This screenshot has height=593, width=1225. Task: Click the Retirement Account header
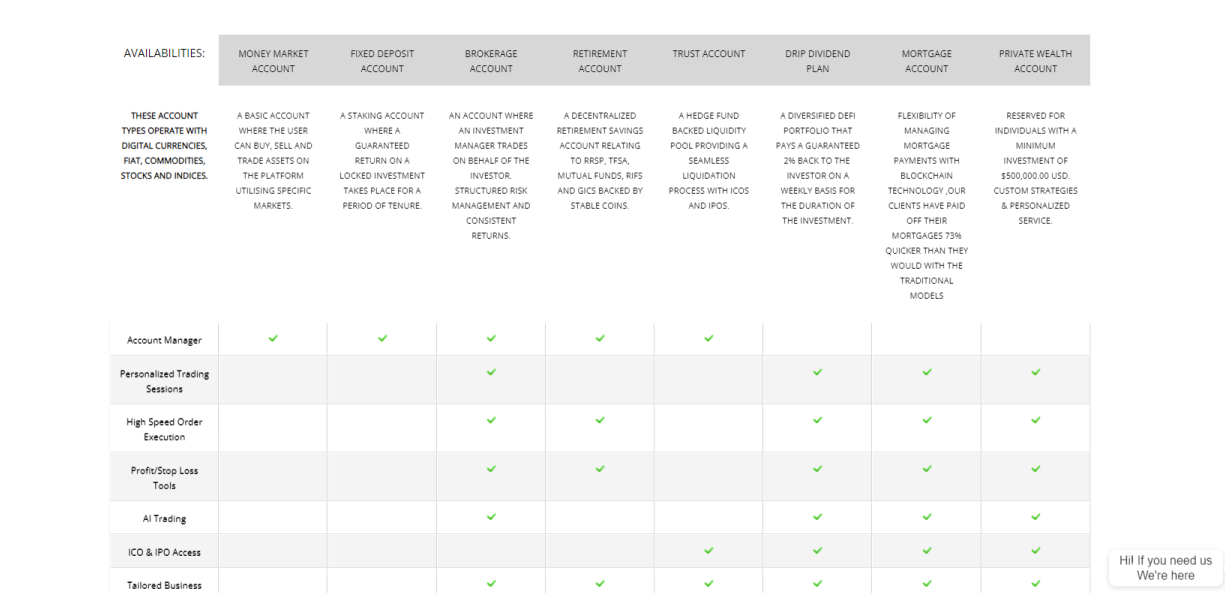tap(600, 61)
